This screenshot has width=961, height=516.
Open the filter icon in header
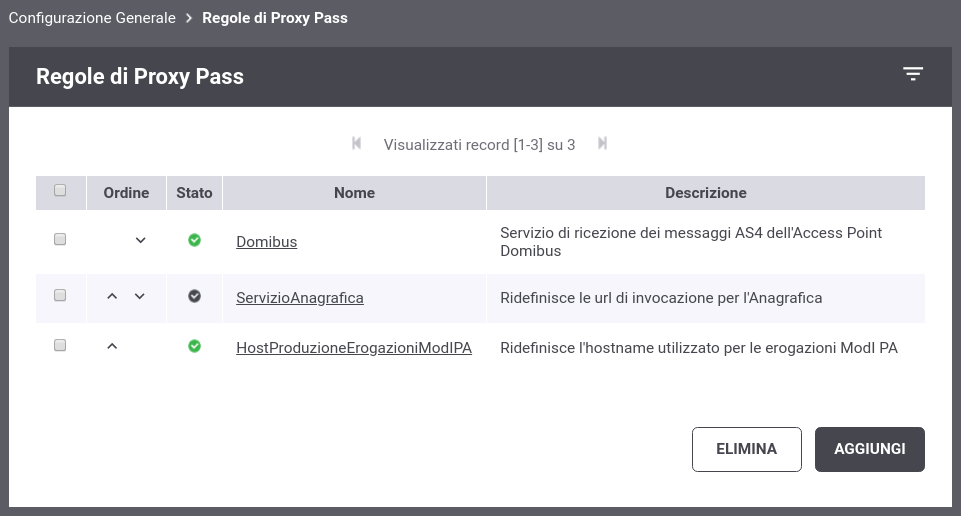coord(913,74)
